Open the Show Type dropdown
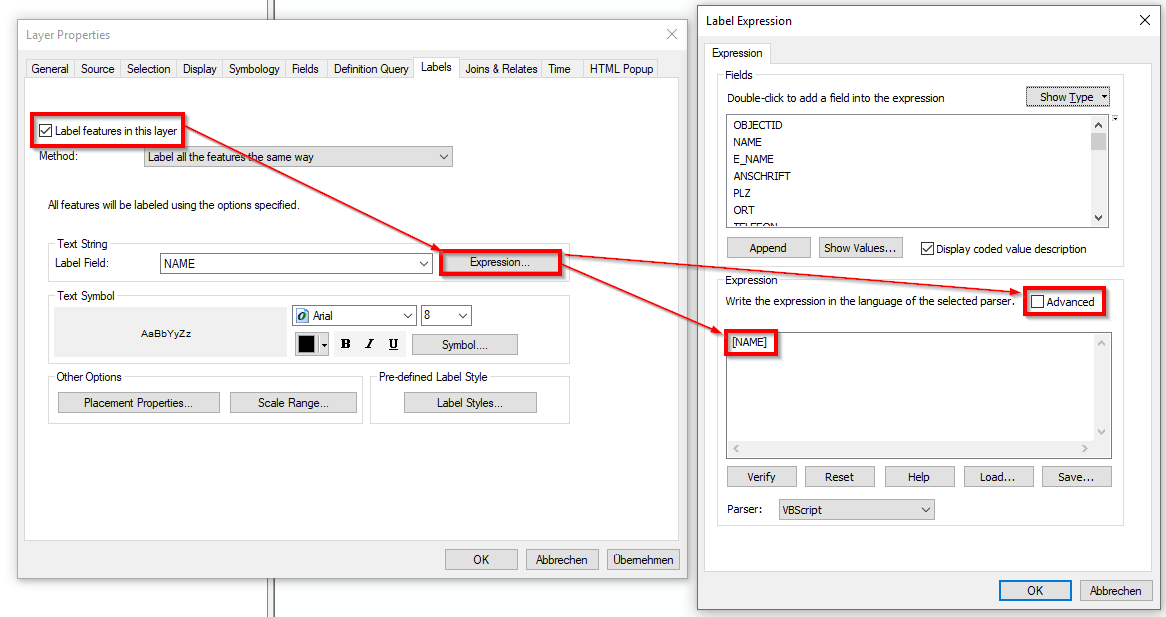 1068,96
